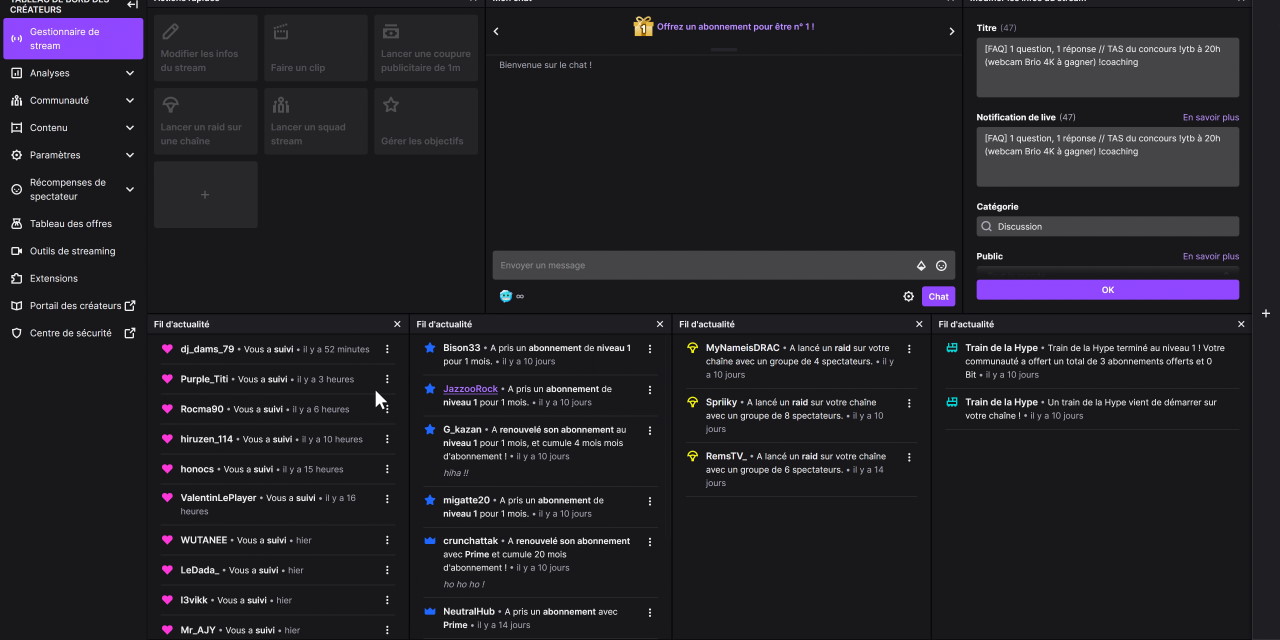Image resolution: width=1280 pixels, height=640 pixels.
Task: Close the first Fil d'actualité panel
Action: pos(397,324)
